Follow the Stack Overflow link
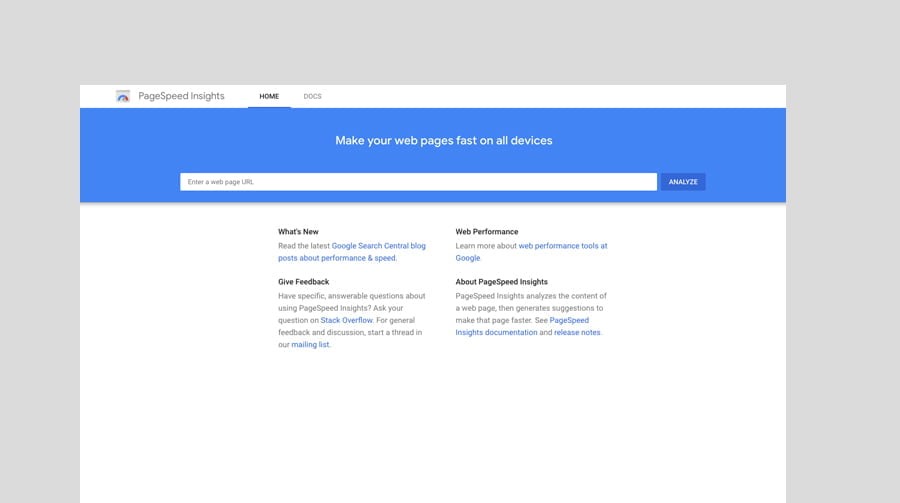Screen dimensions: 900x503 347,320
